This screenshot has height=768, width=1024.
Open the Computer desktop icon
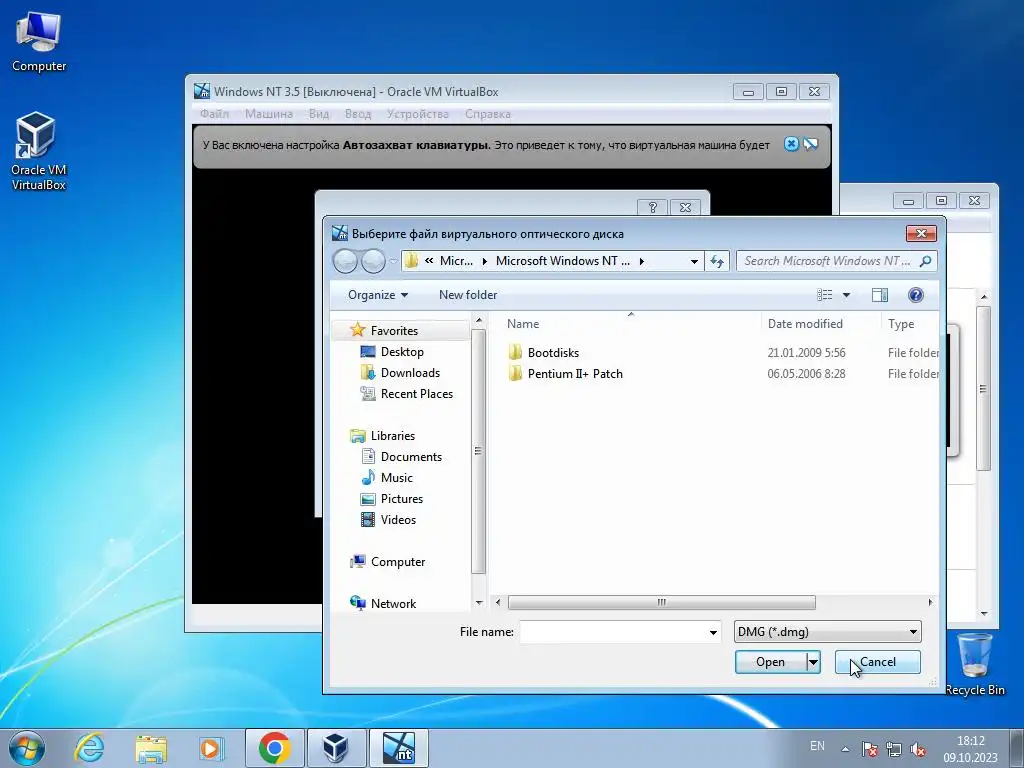39,42
